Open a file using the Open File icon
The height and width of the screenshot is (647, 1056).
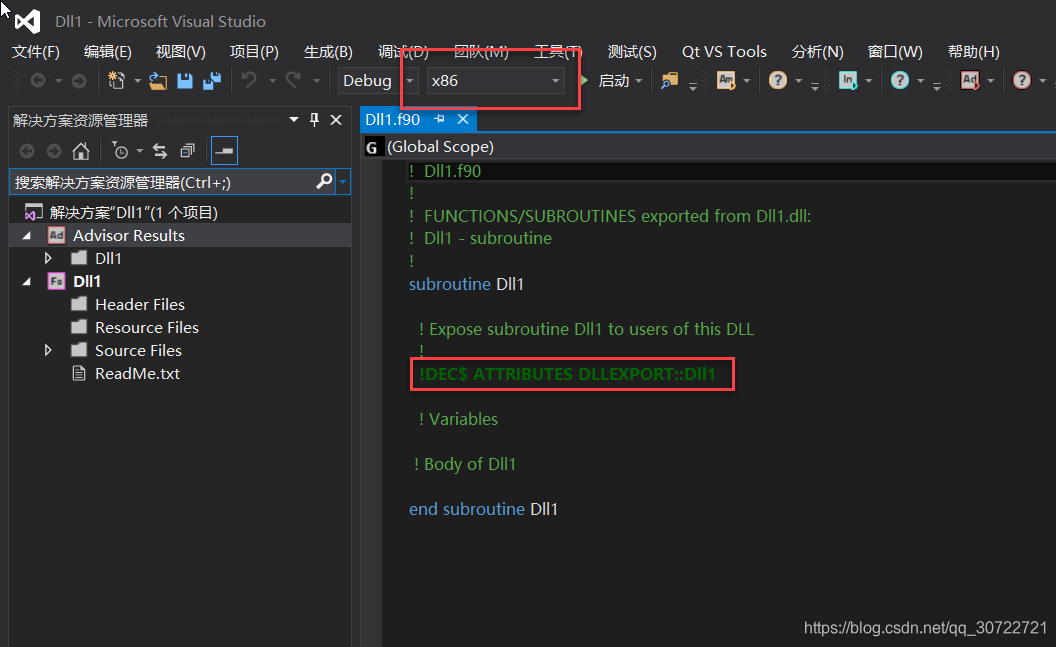tap(156, 80)
